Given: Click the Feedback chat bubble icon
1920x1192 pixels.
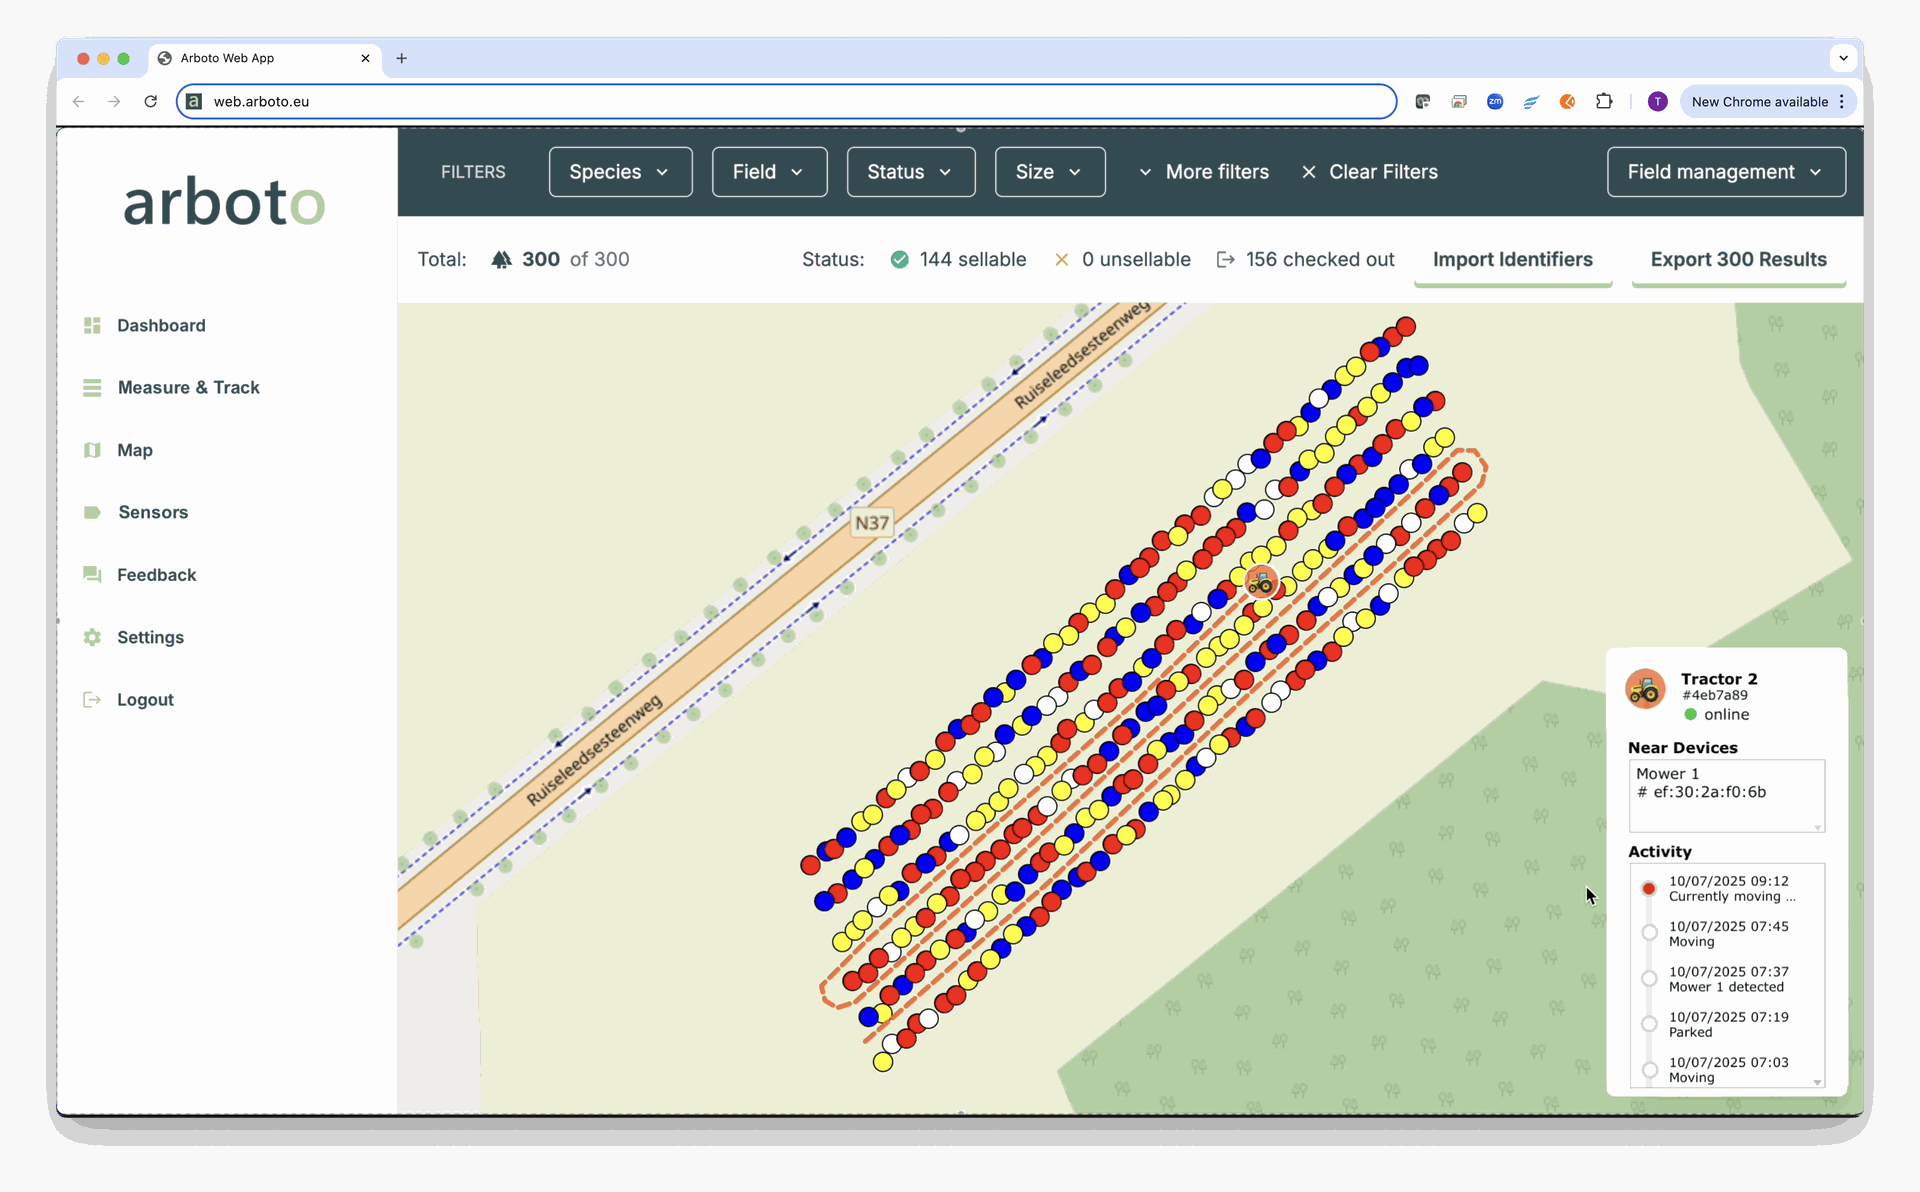Looking at the screenshot, I should (92, 575).
